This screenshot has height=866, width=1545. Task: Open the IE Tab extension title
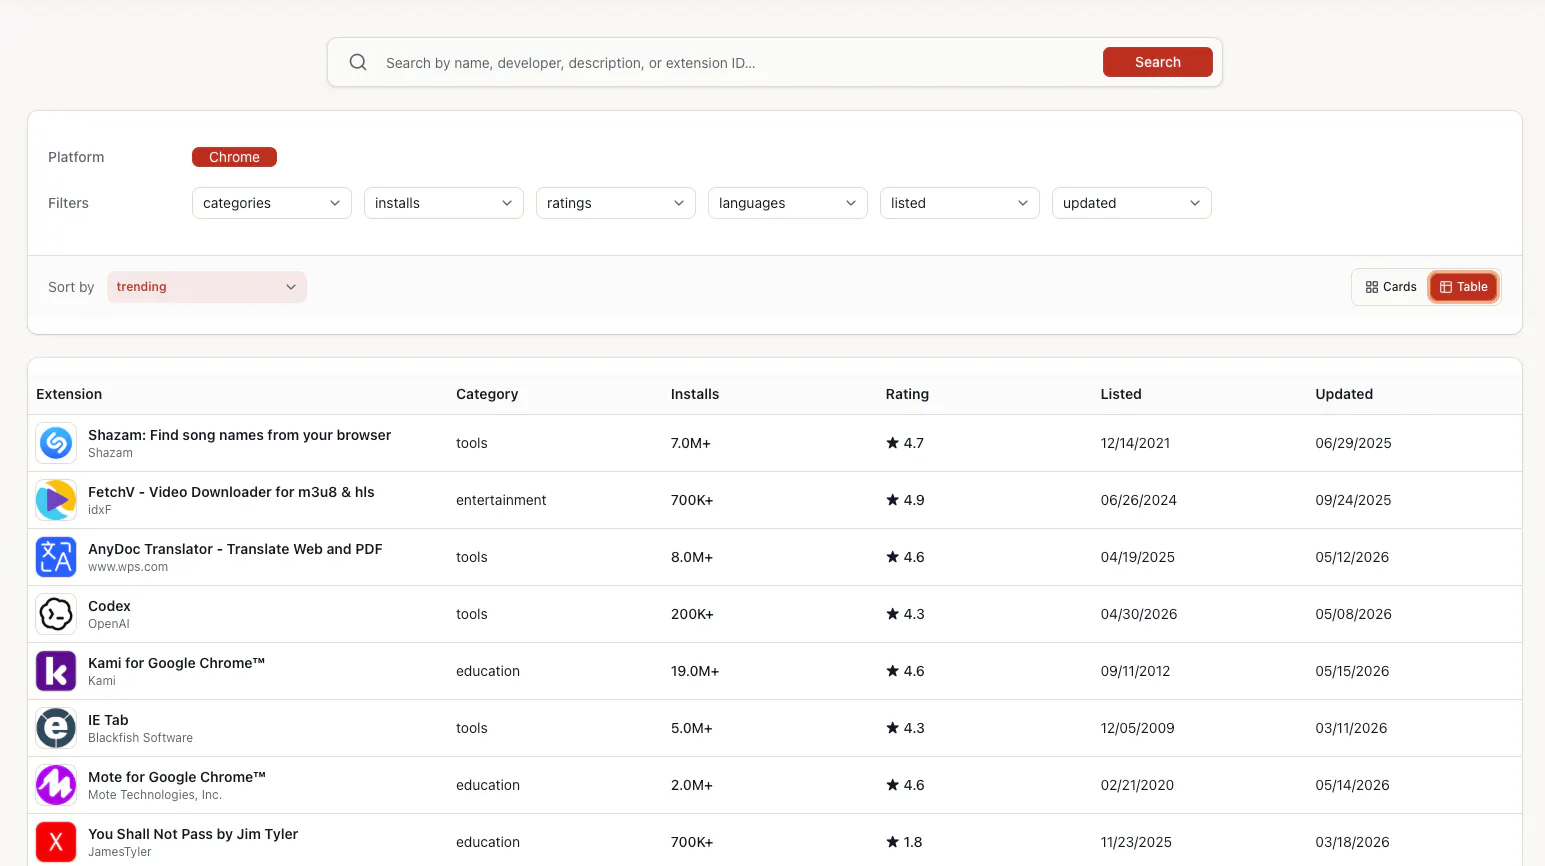[108, 720]
